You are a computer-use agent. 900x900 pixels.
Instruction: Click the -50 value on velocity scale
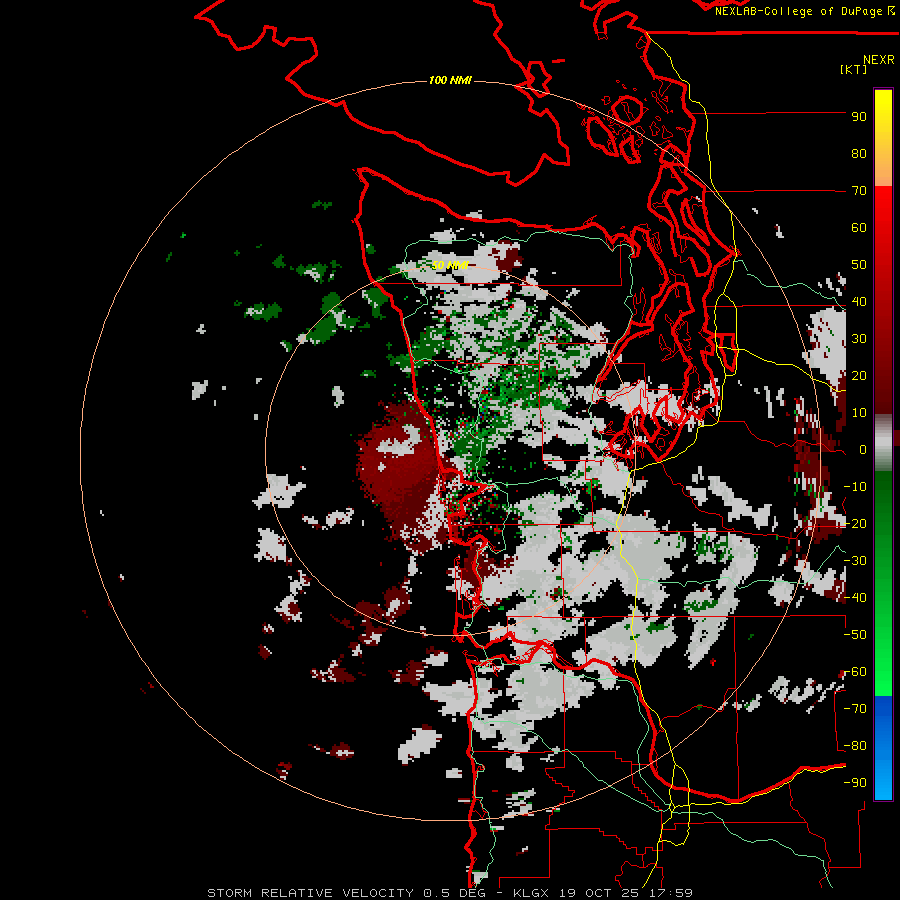(x=855, y=635)
